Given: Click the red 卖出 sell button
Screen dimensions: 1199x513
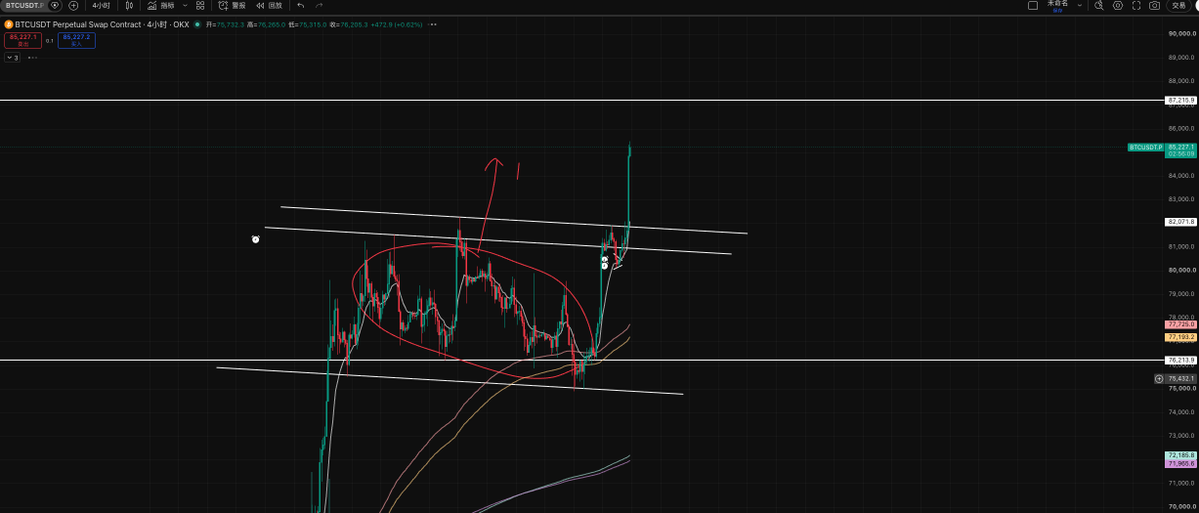Looking at the screenshot, I should [x=23, y=40].
